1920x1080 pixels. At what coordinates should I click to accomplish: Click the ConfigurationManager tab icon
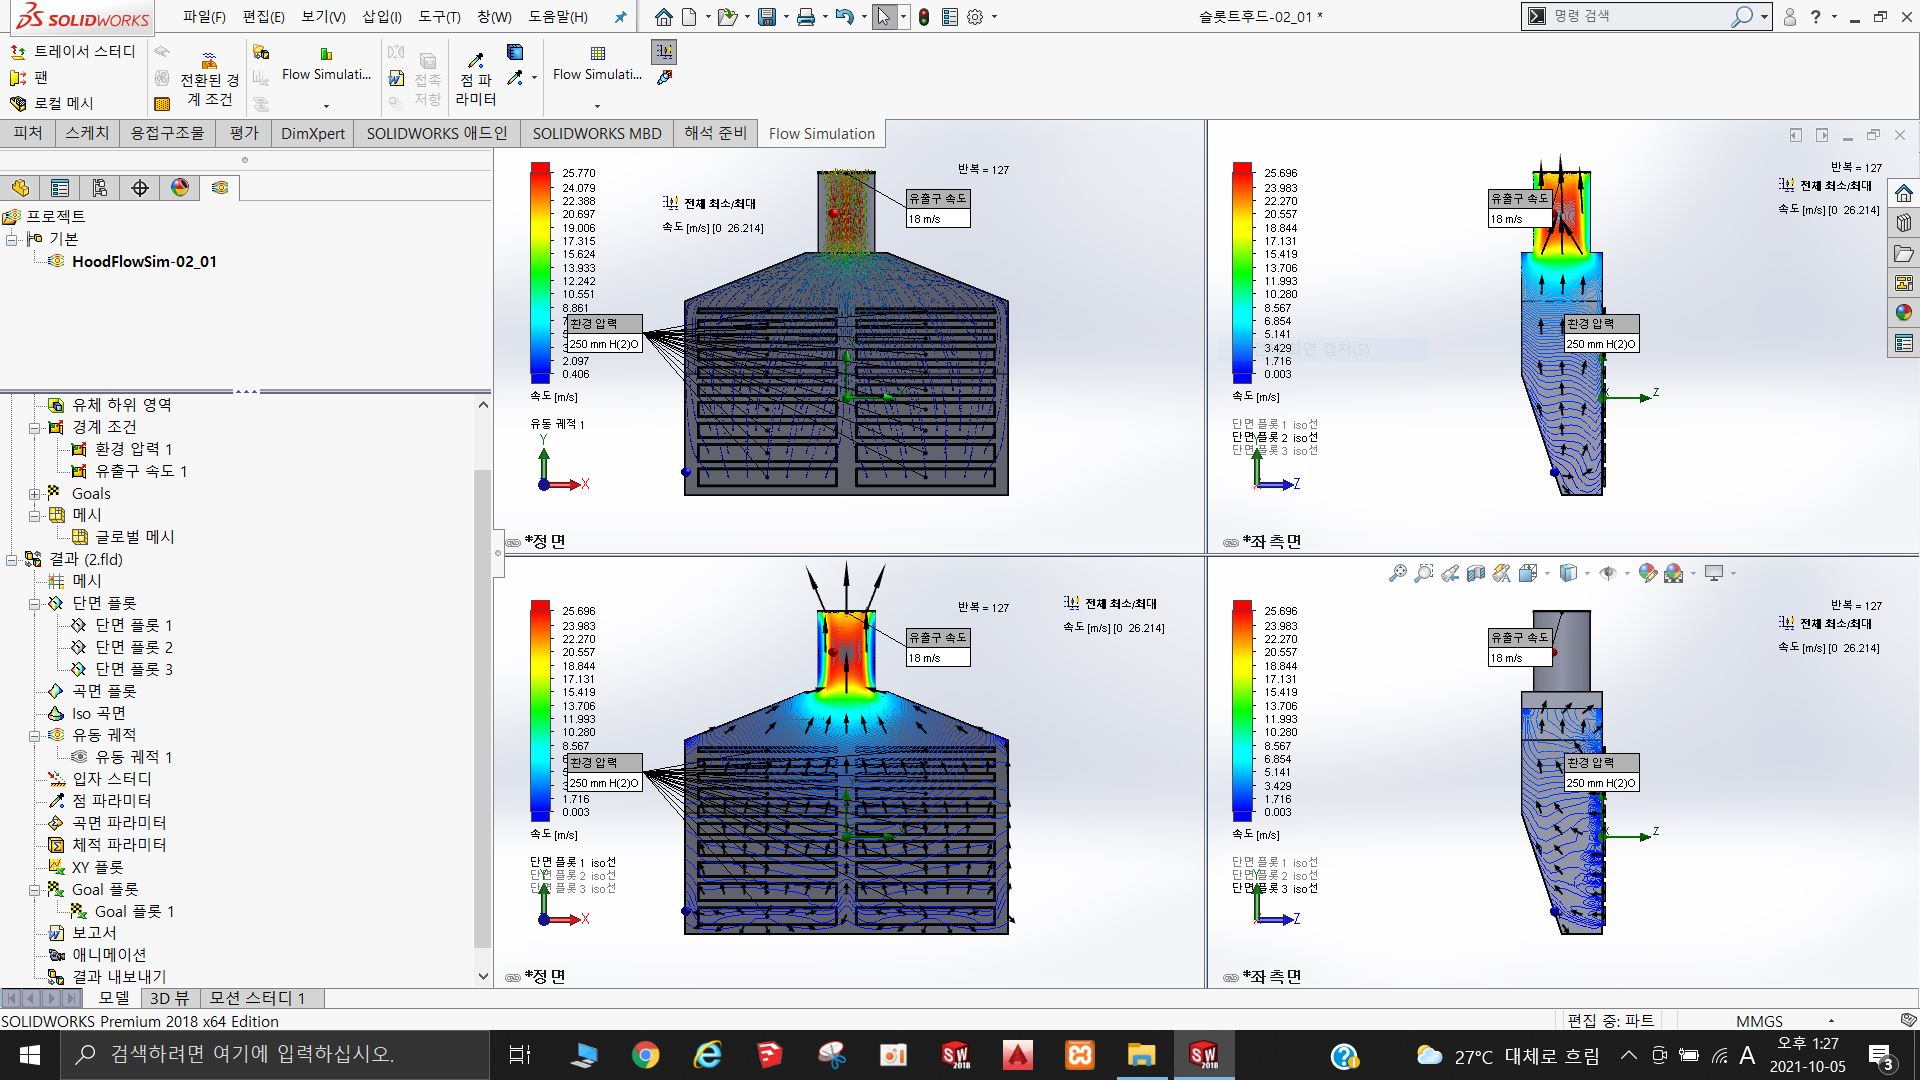[100, 188]
